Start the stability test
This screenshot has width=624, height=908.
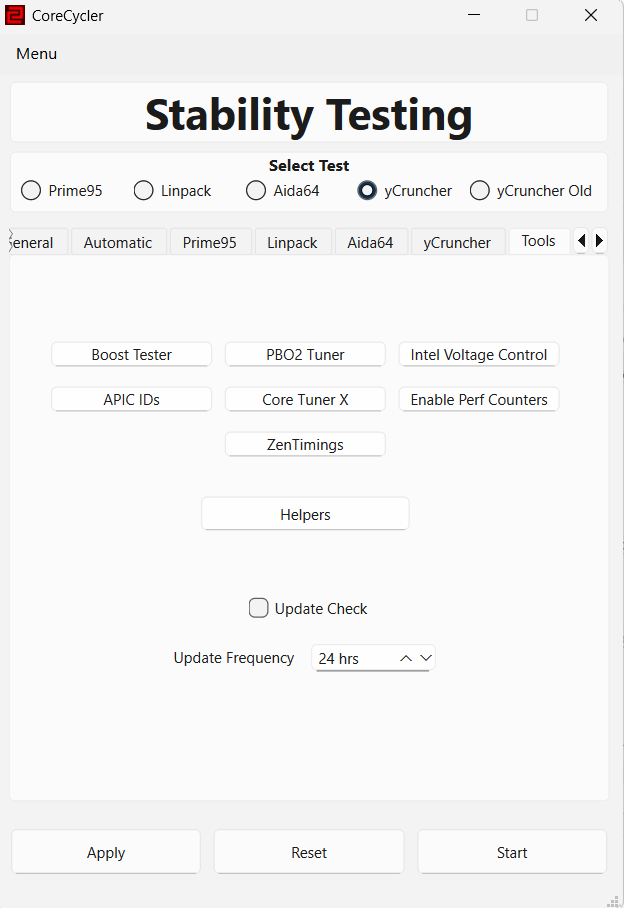(x=512, y=852)
